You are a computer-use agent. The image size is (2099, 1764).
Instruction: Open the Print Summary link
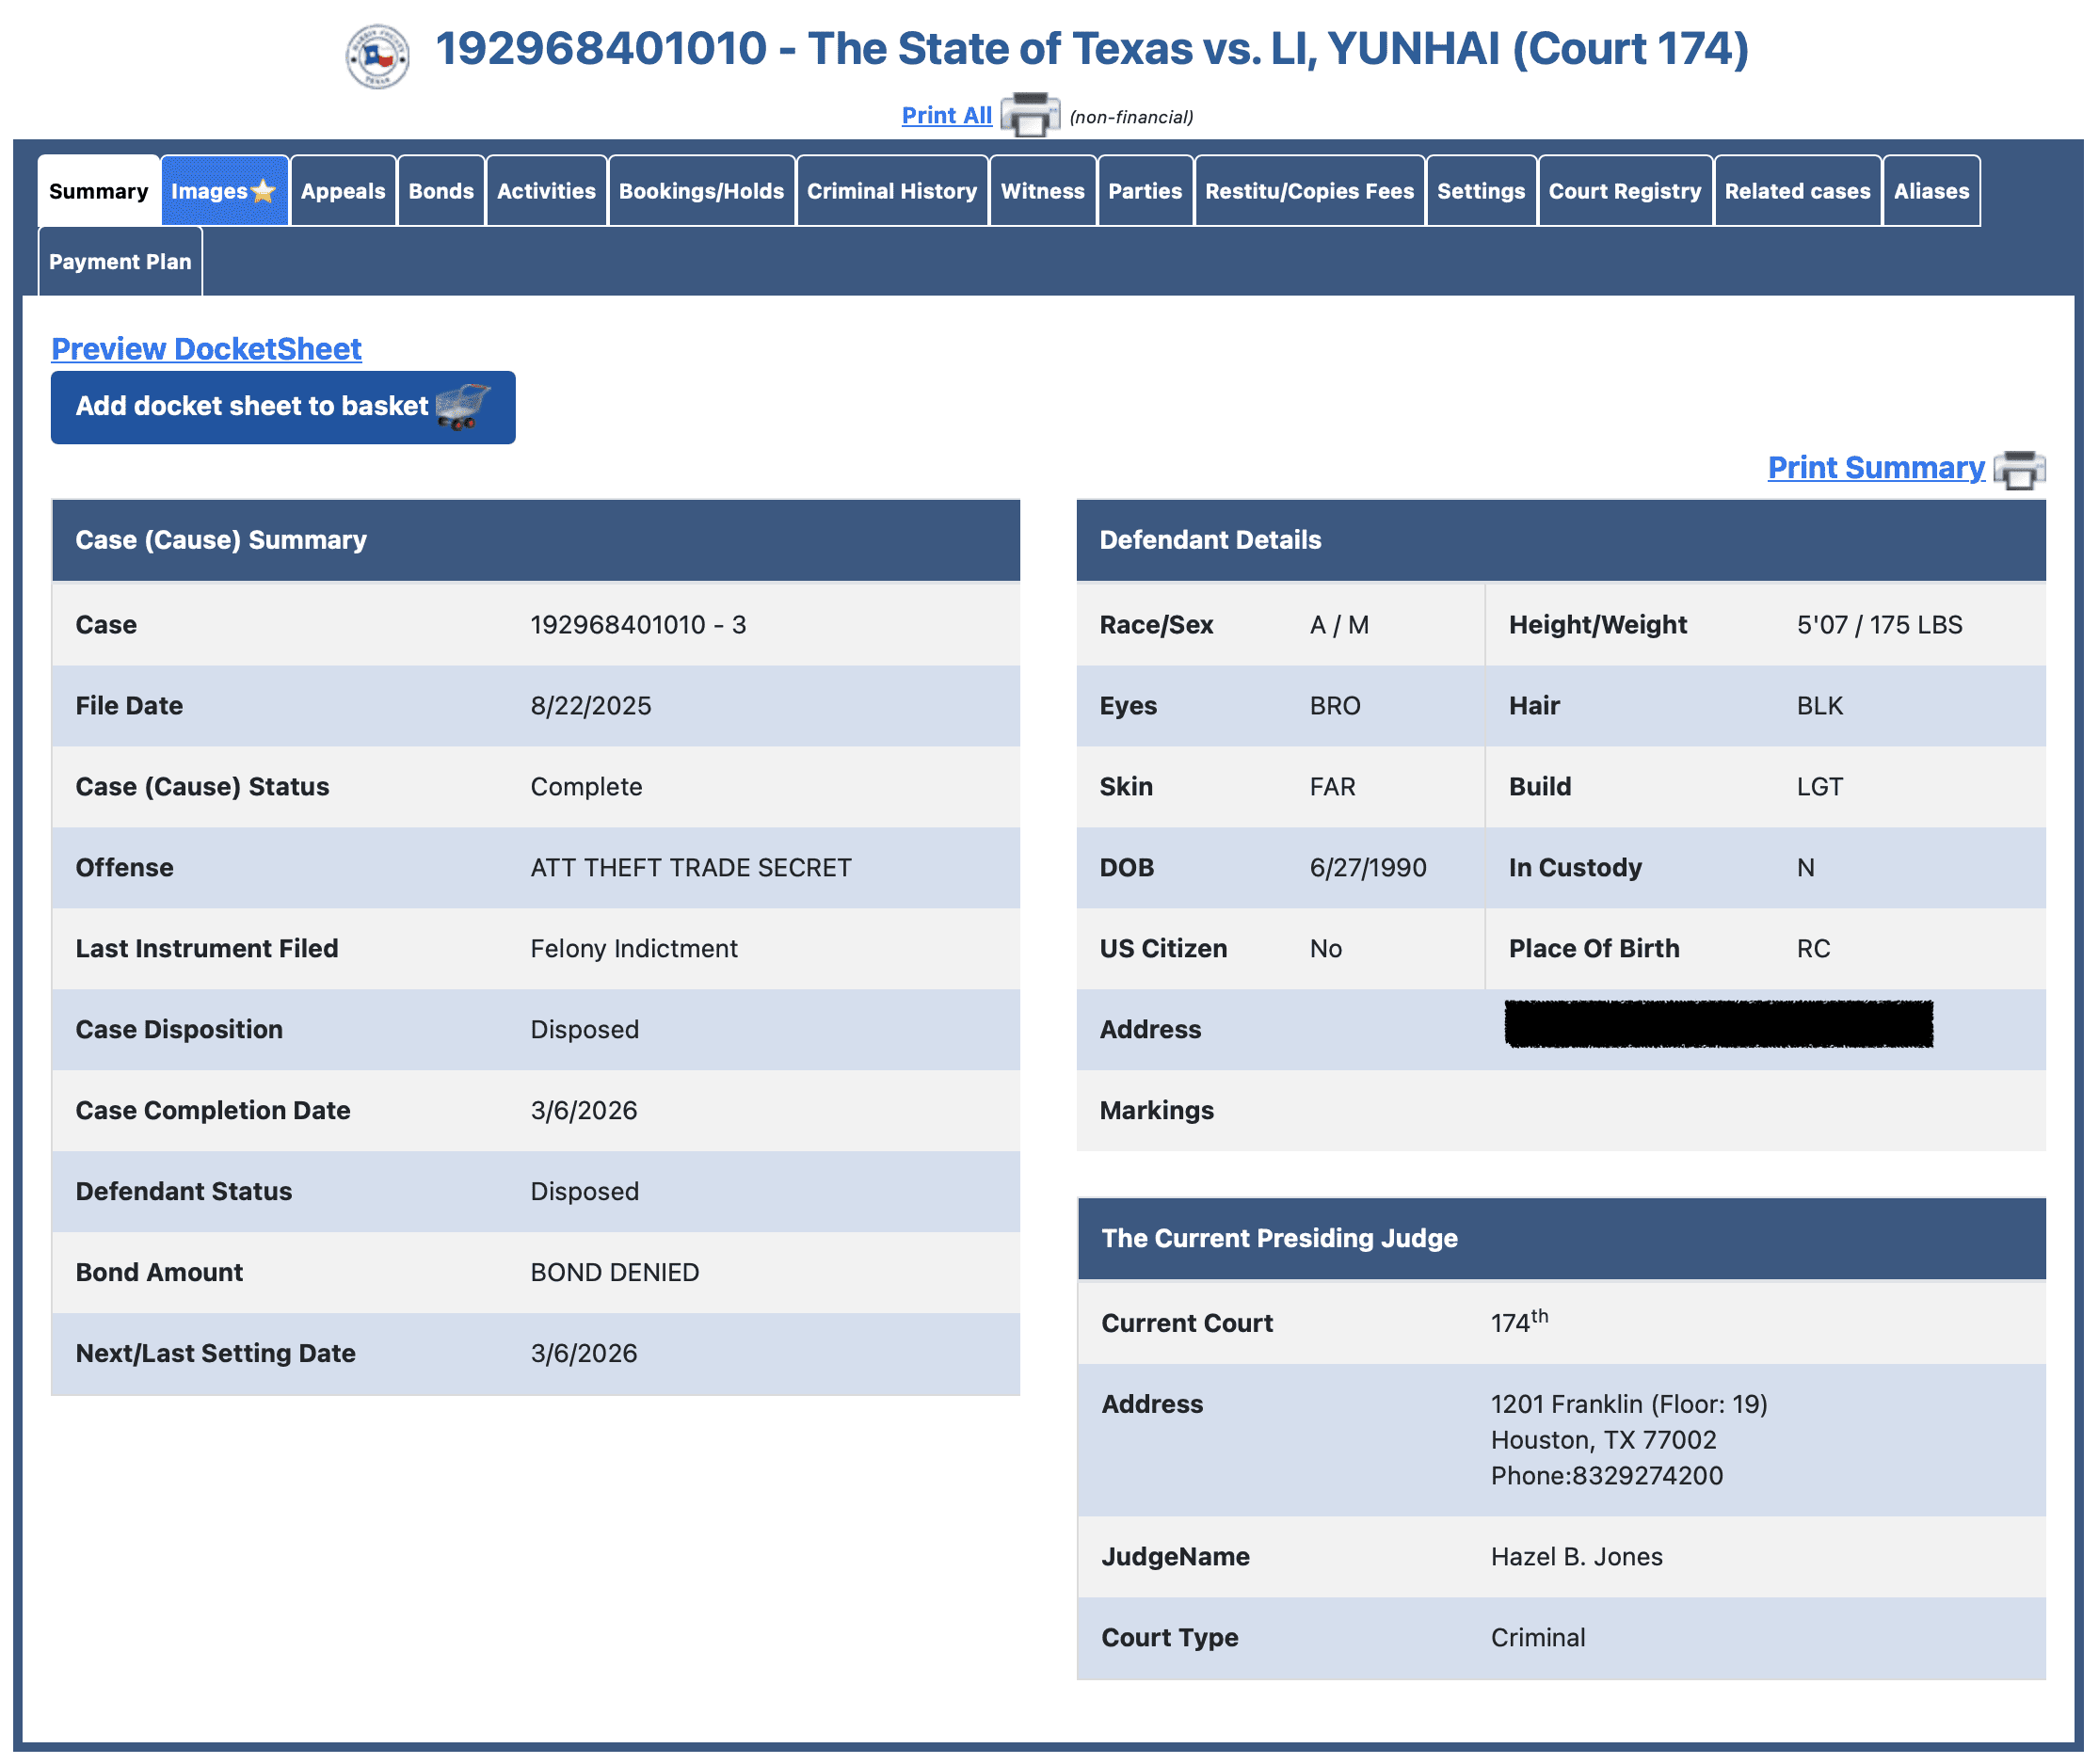click(x=1875, y=467)
